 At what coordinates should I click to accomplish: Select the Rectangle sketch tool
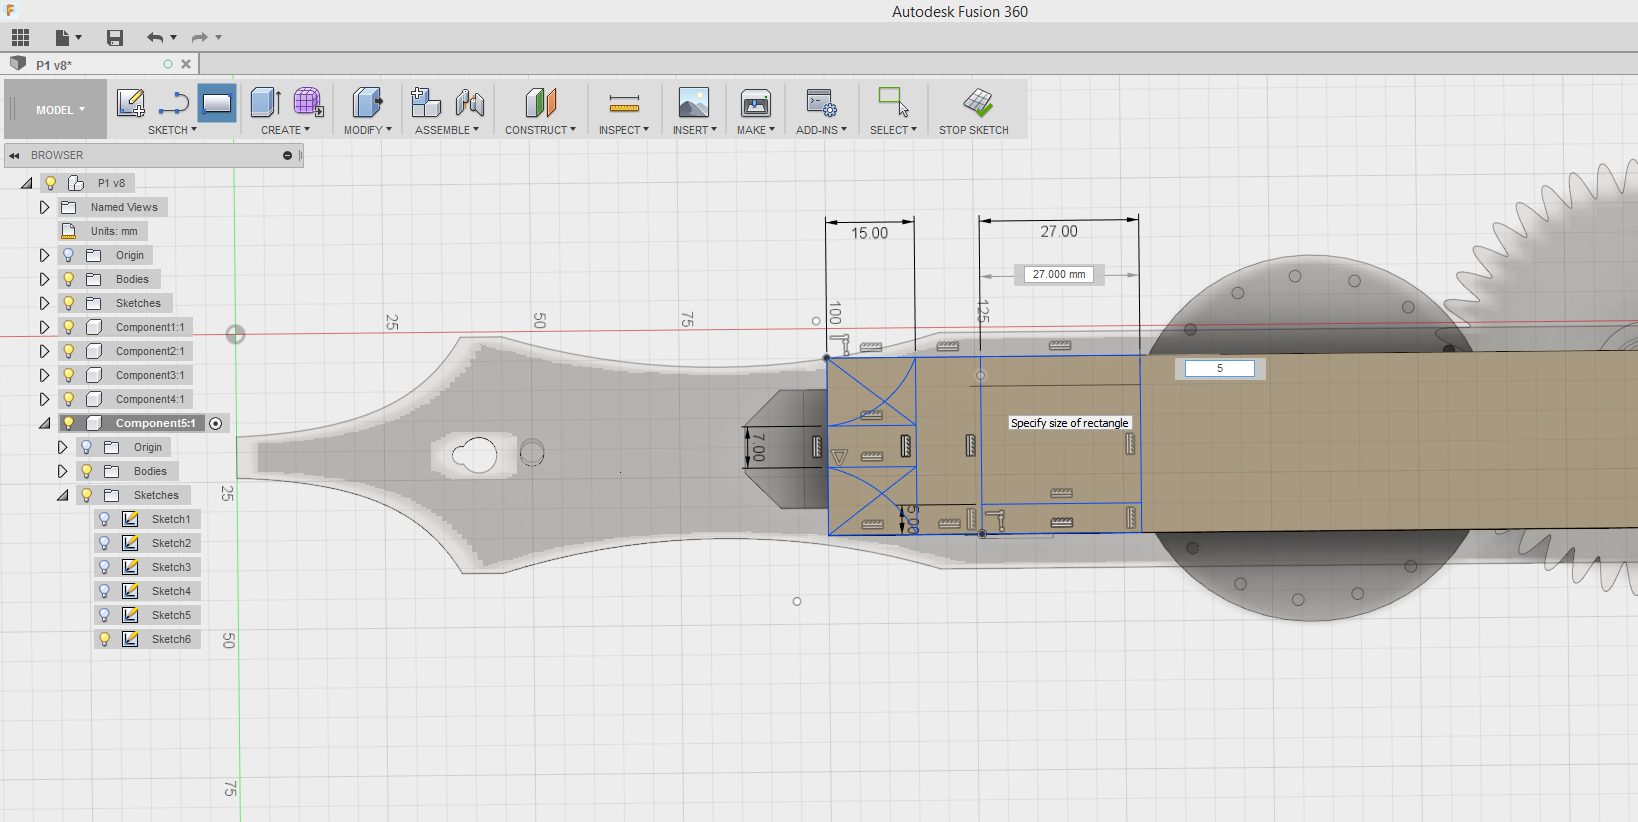(217, 103)
